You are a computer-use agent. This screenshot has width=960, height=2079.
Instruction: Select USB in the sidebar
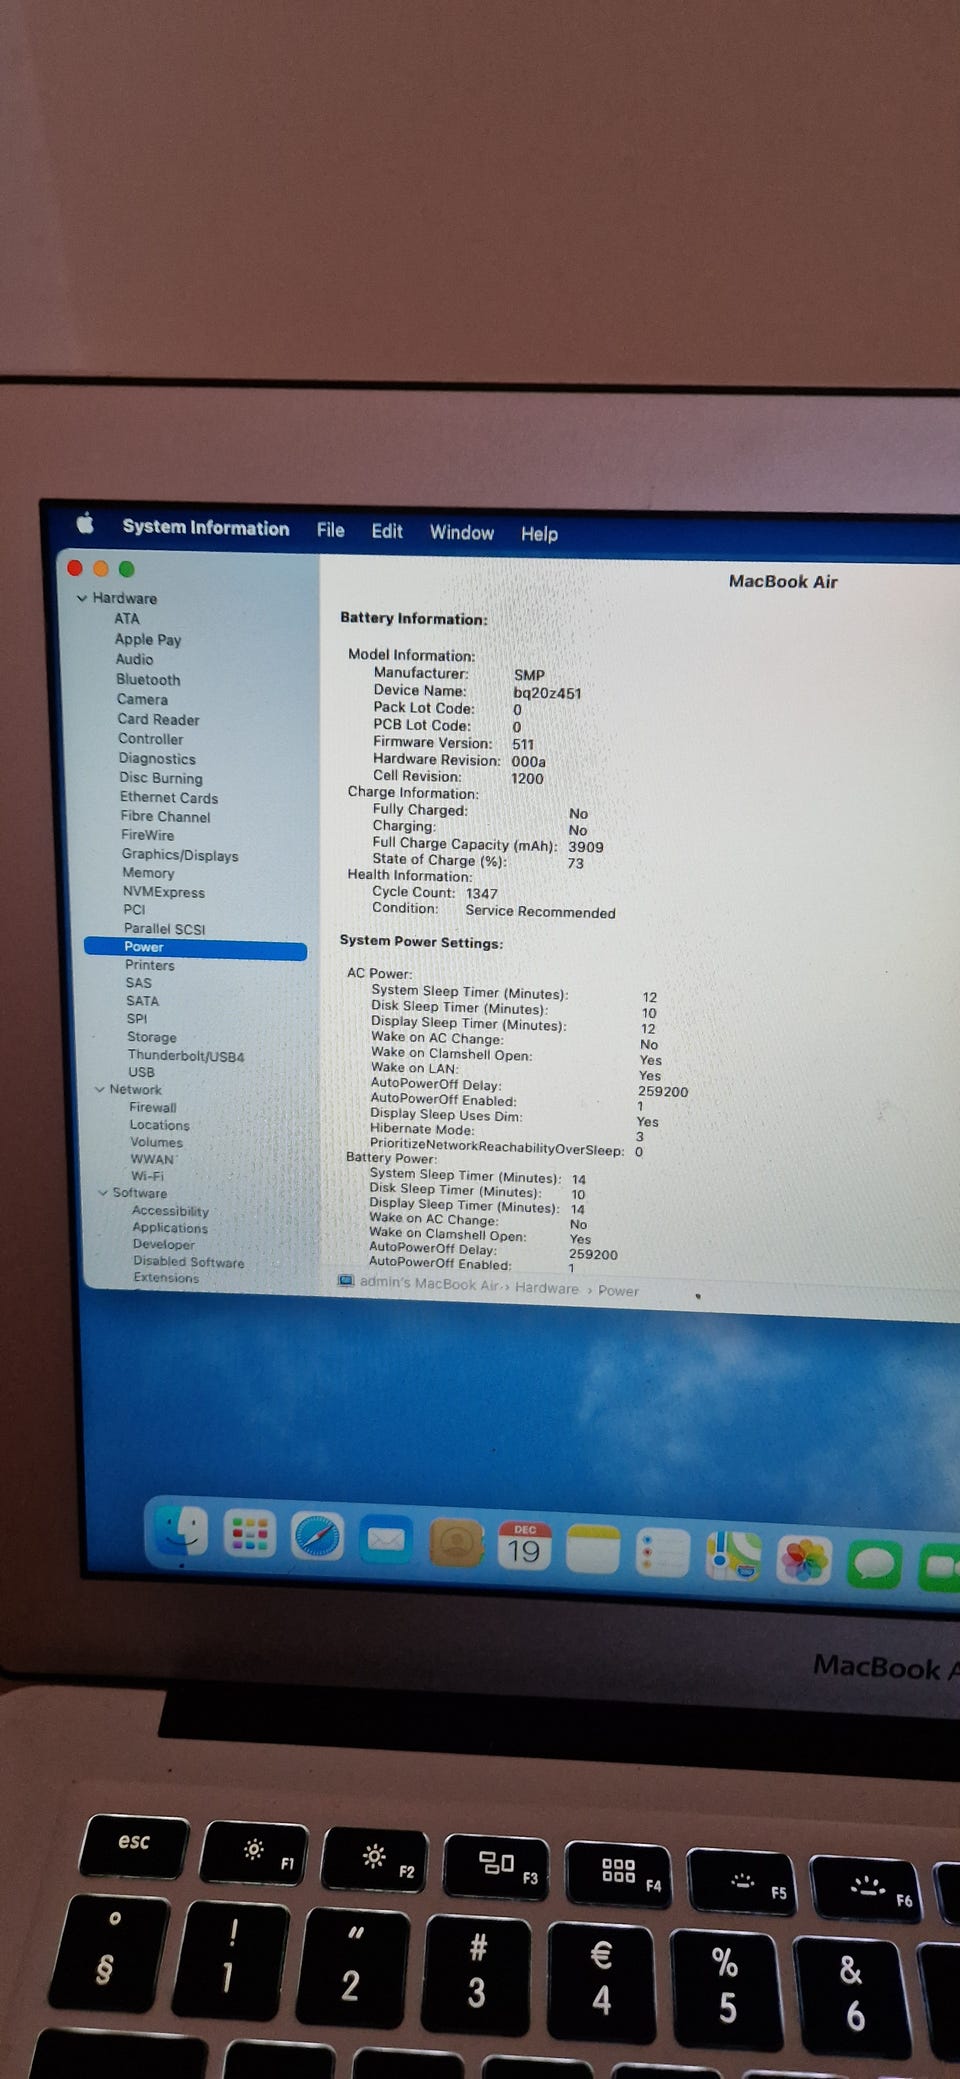click(141, 1072)
